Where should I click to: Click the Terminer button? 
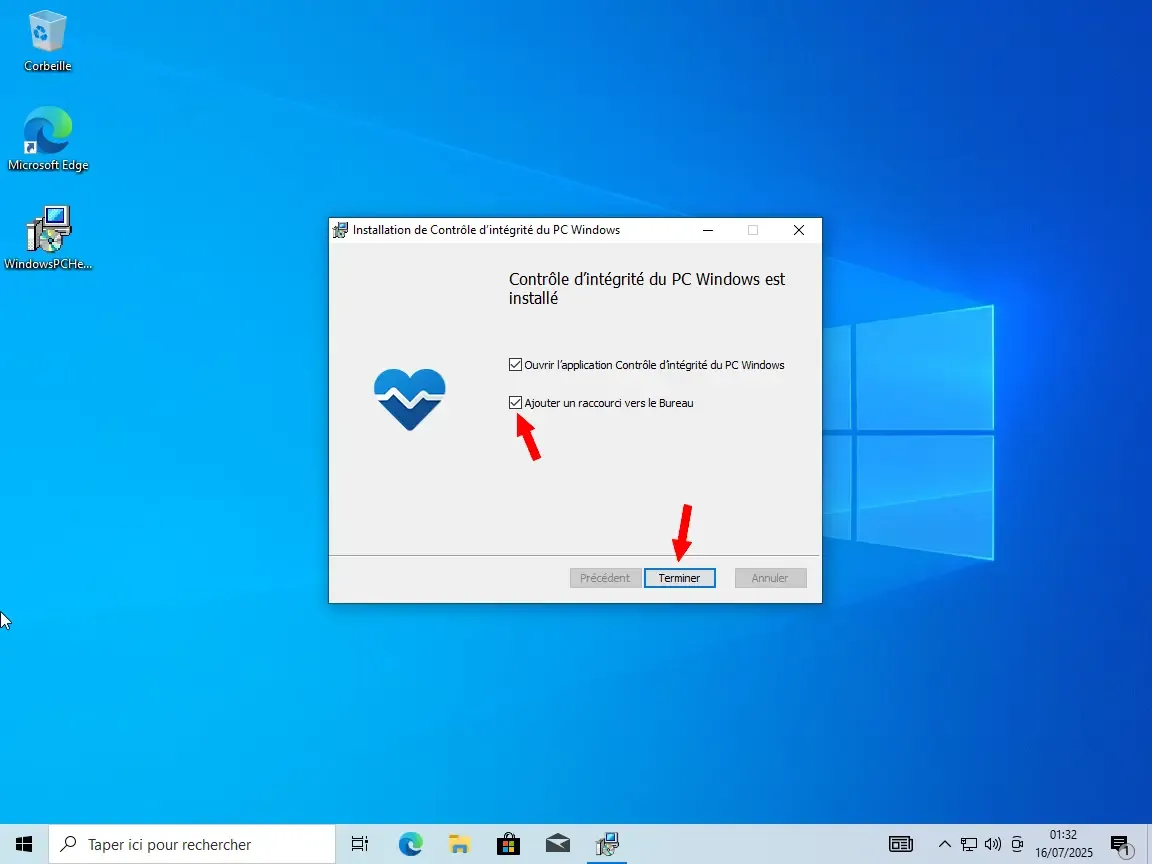(680, 578)
